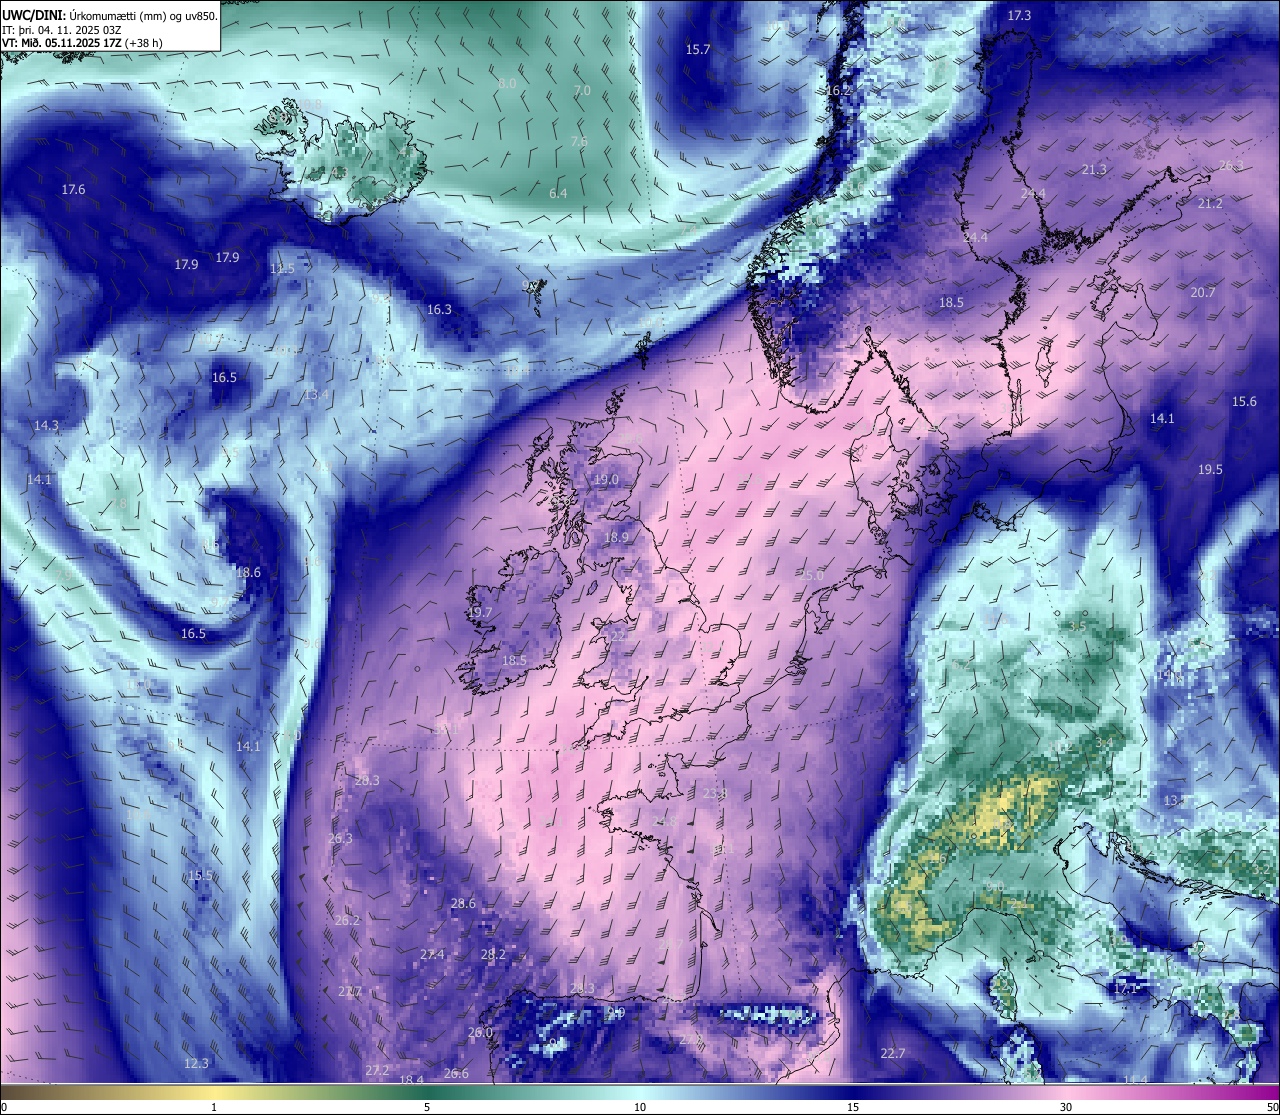The image size is (1280, 1115).
Task: Click the map value 28.6
Action: (463, 904)
